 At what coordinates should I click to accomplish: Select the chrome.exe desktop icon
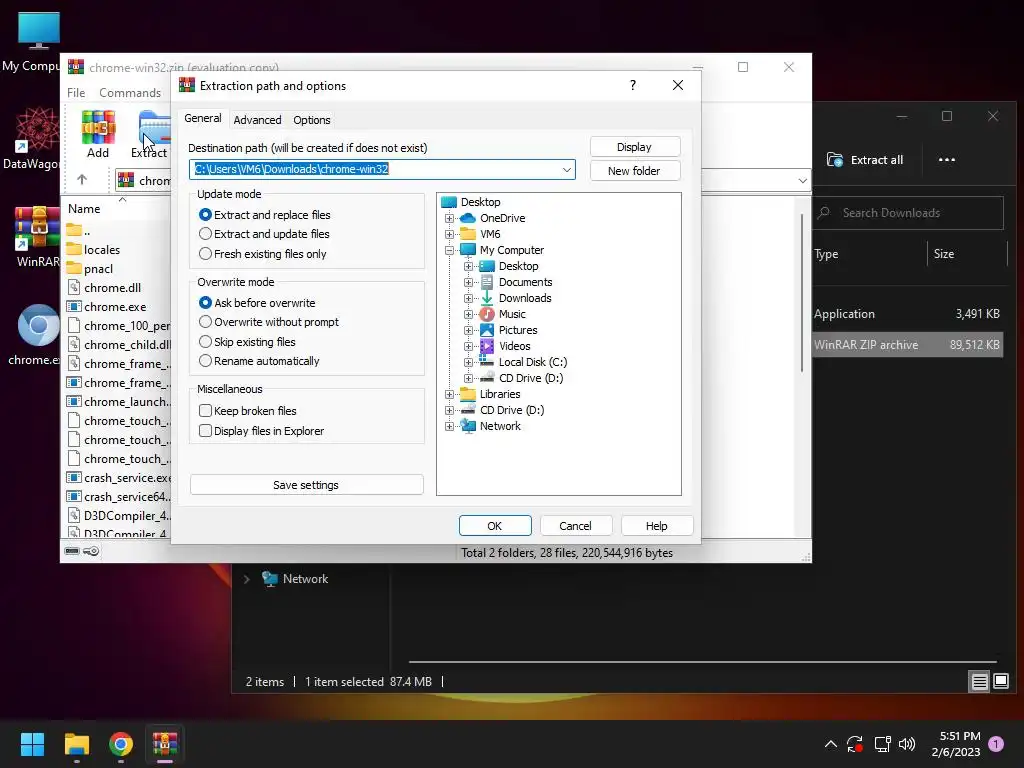coord(37,334)
